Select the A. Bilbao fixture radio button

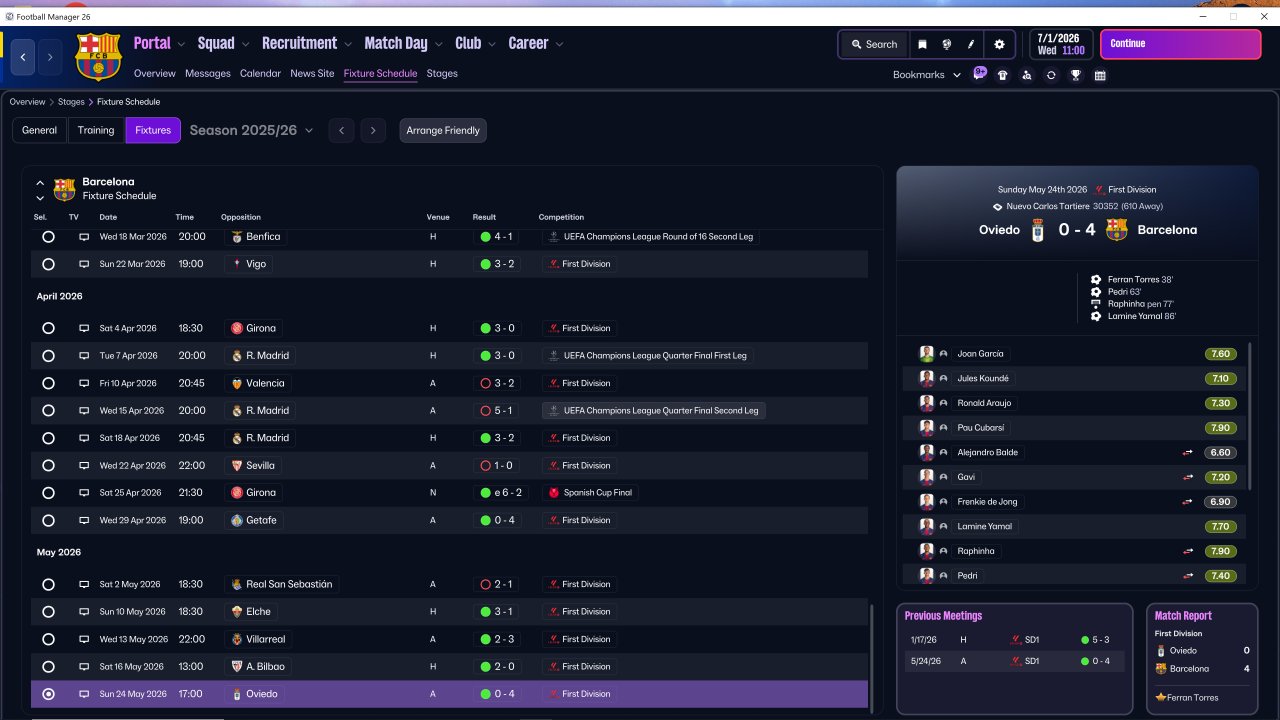point(48,667)
